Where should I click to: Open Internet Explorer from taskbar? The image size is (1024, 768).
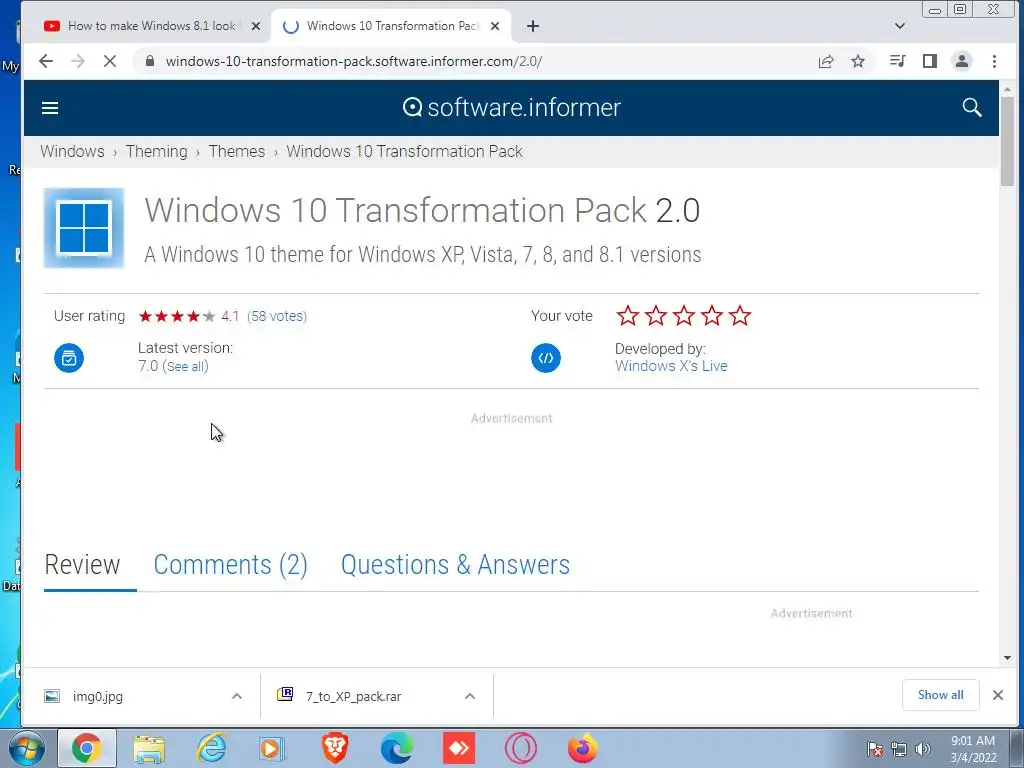click(x=211, y=748)
